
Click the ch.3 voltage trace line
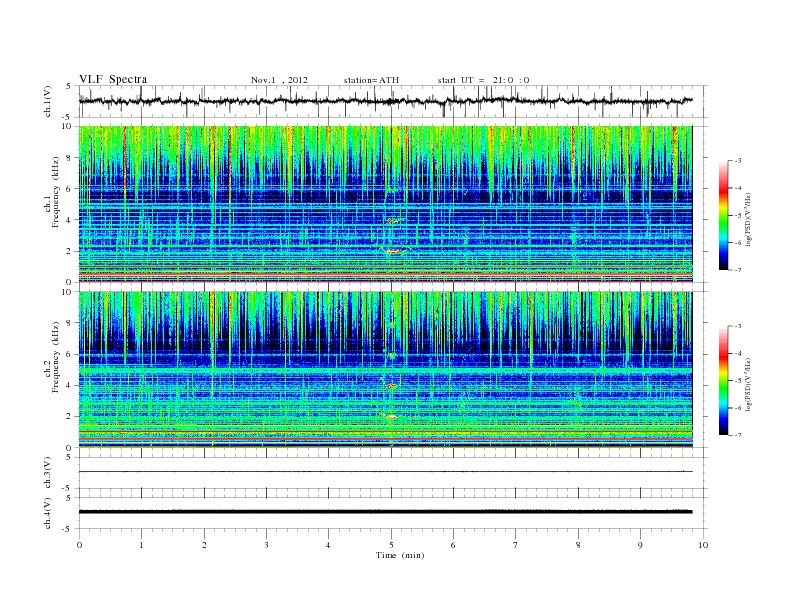coord(385,472)
